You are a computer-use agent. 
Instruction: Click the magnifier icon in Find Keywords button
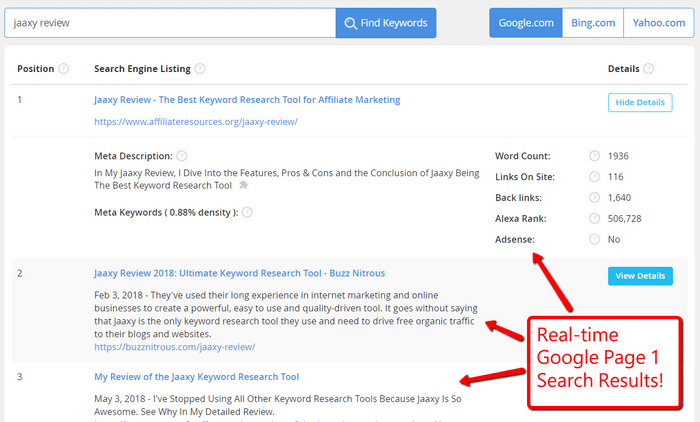[350, 23]
